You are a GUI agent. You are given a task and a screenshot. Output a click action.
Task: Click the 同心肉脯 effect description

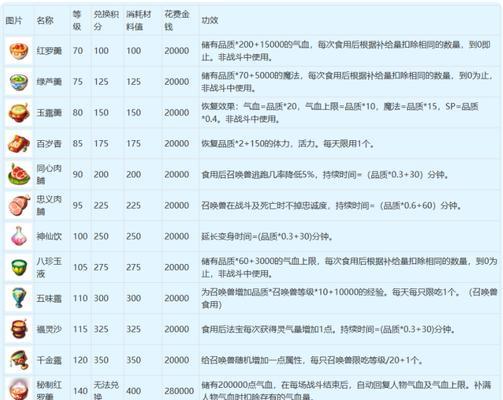[325, 175]
